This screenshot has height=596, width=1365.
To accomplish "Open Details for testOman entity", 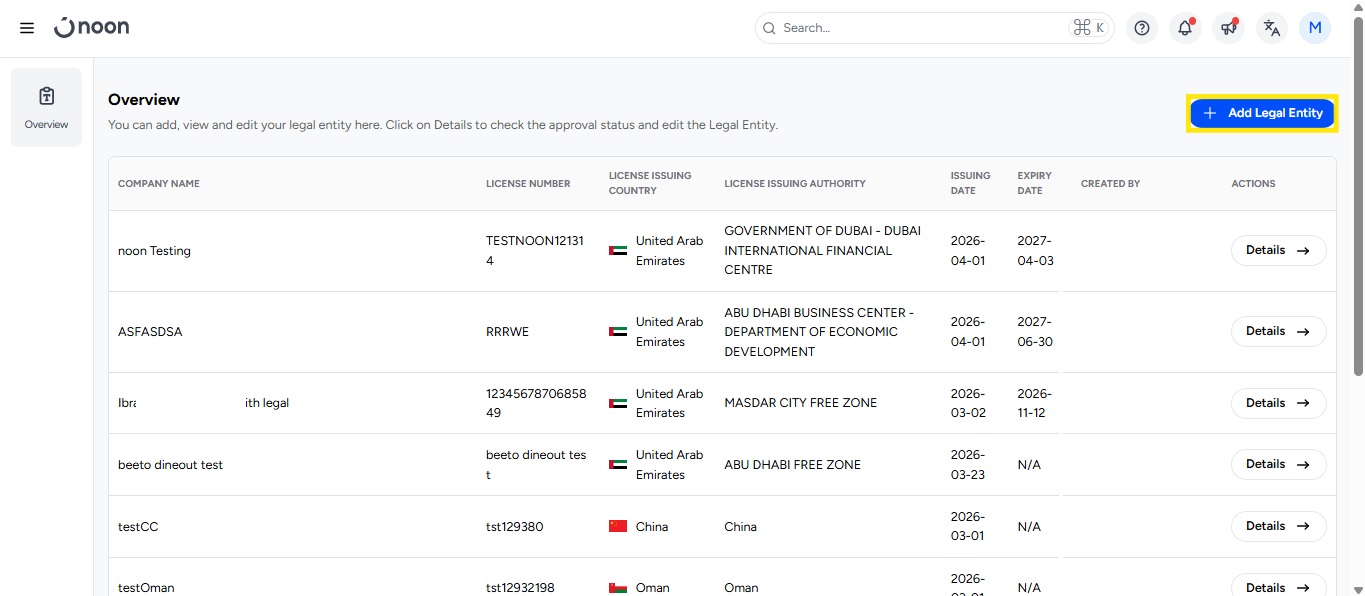I will 1278,586.
